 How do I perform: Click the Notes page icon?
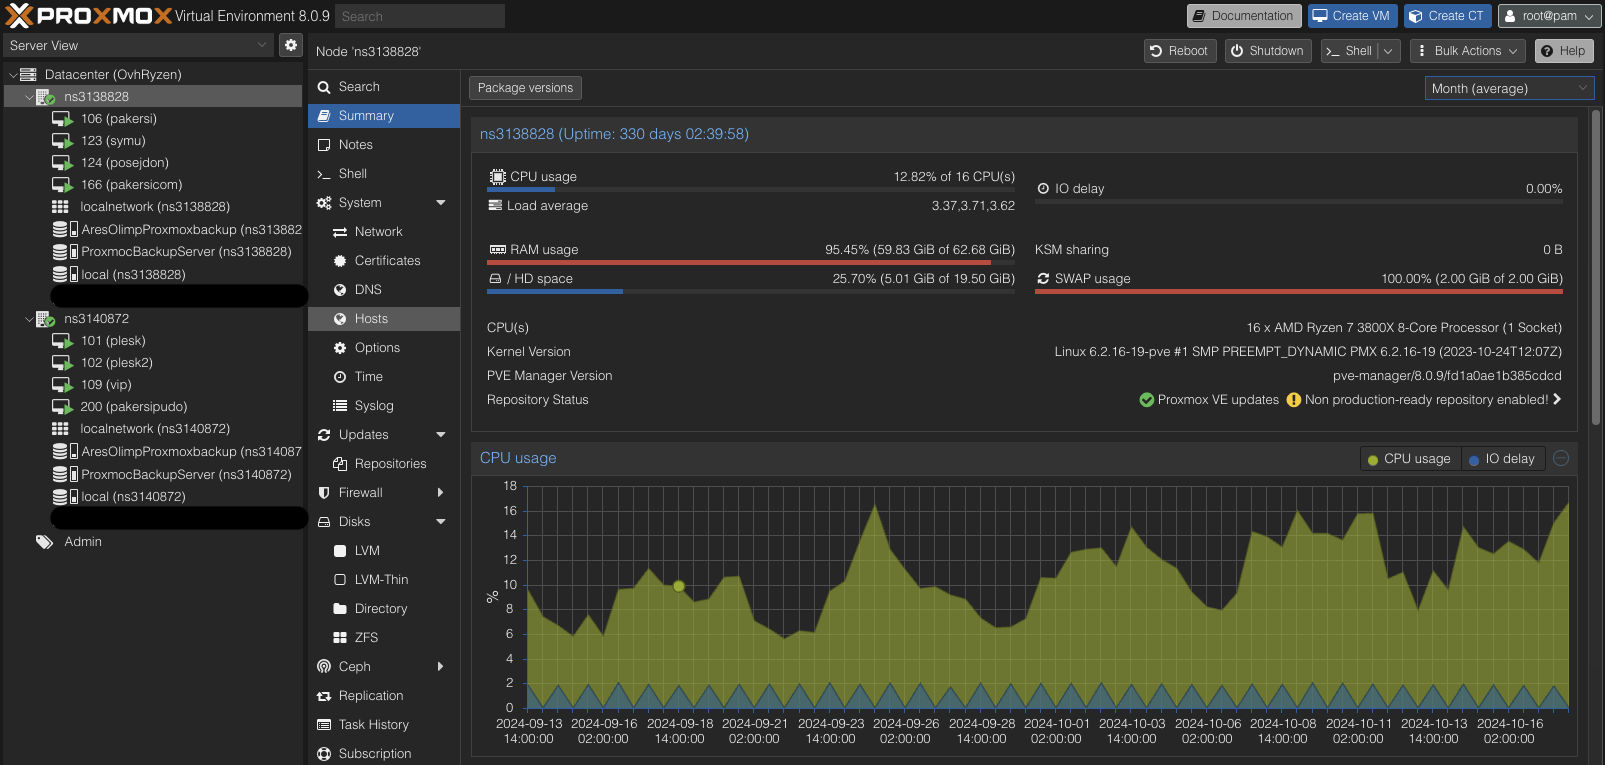324,145
